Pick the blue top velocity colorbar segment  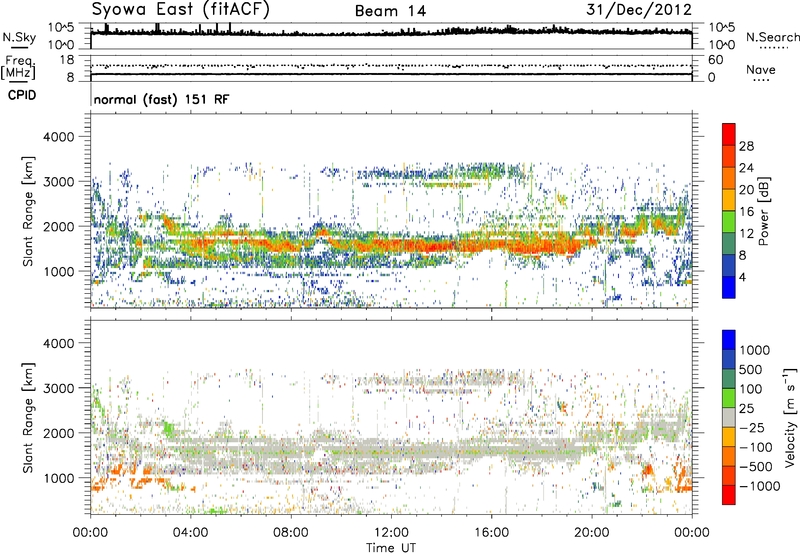tap(729, 340)
